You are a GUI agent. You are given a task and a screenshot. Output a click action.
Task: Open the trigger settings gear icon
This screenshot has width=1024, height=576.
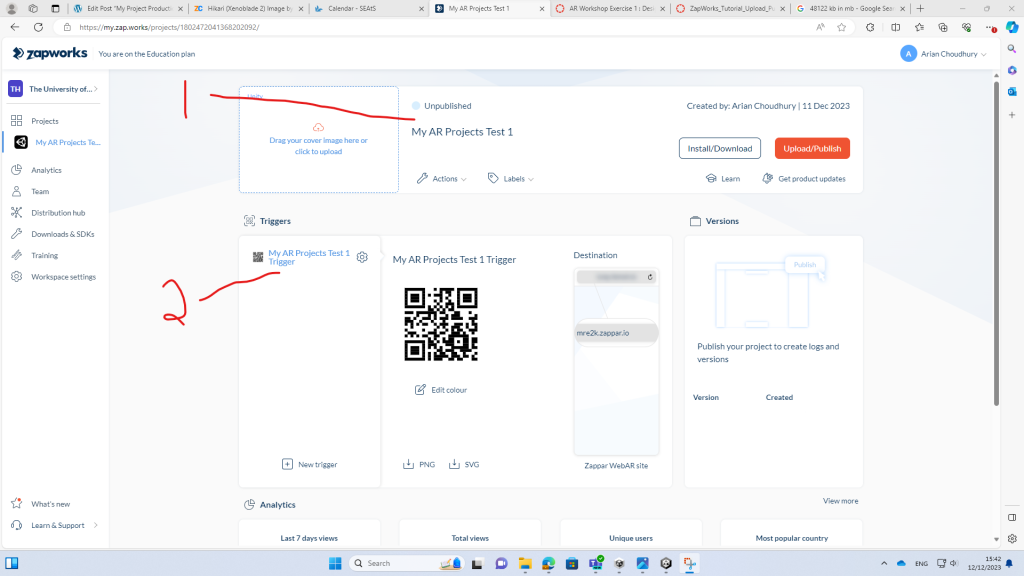[362, 257]
